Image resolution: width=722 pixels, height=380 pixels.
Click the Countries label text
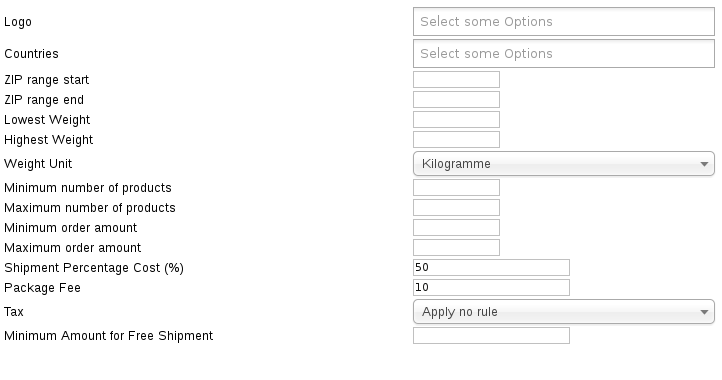coord(31,54)
